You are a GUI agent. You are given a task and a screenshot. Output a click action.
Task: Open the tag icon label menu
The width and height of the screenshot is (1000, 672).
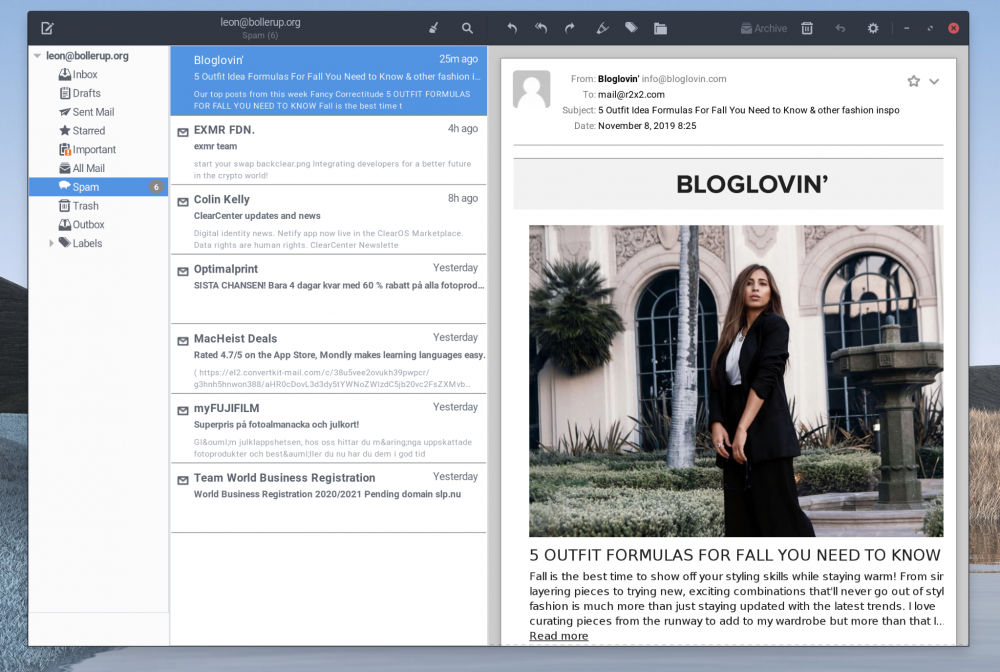point(631,28)
